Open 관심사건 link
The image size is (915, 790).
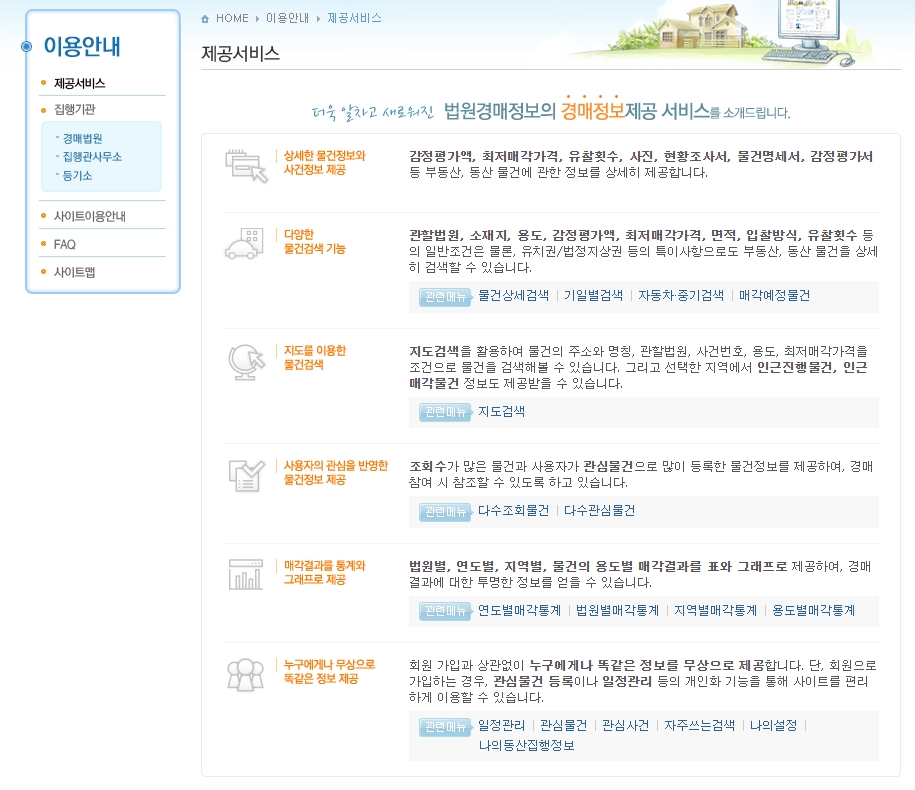coord(626,725)
